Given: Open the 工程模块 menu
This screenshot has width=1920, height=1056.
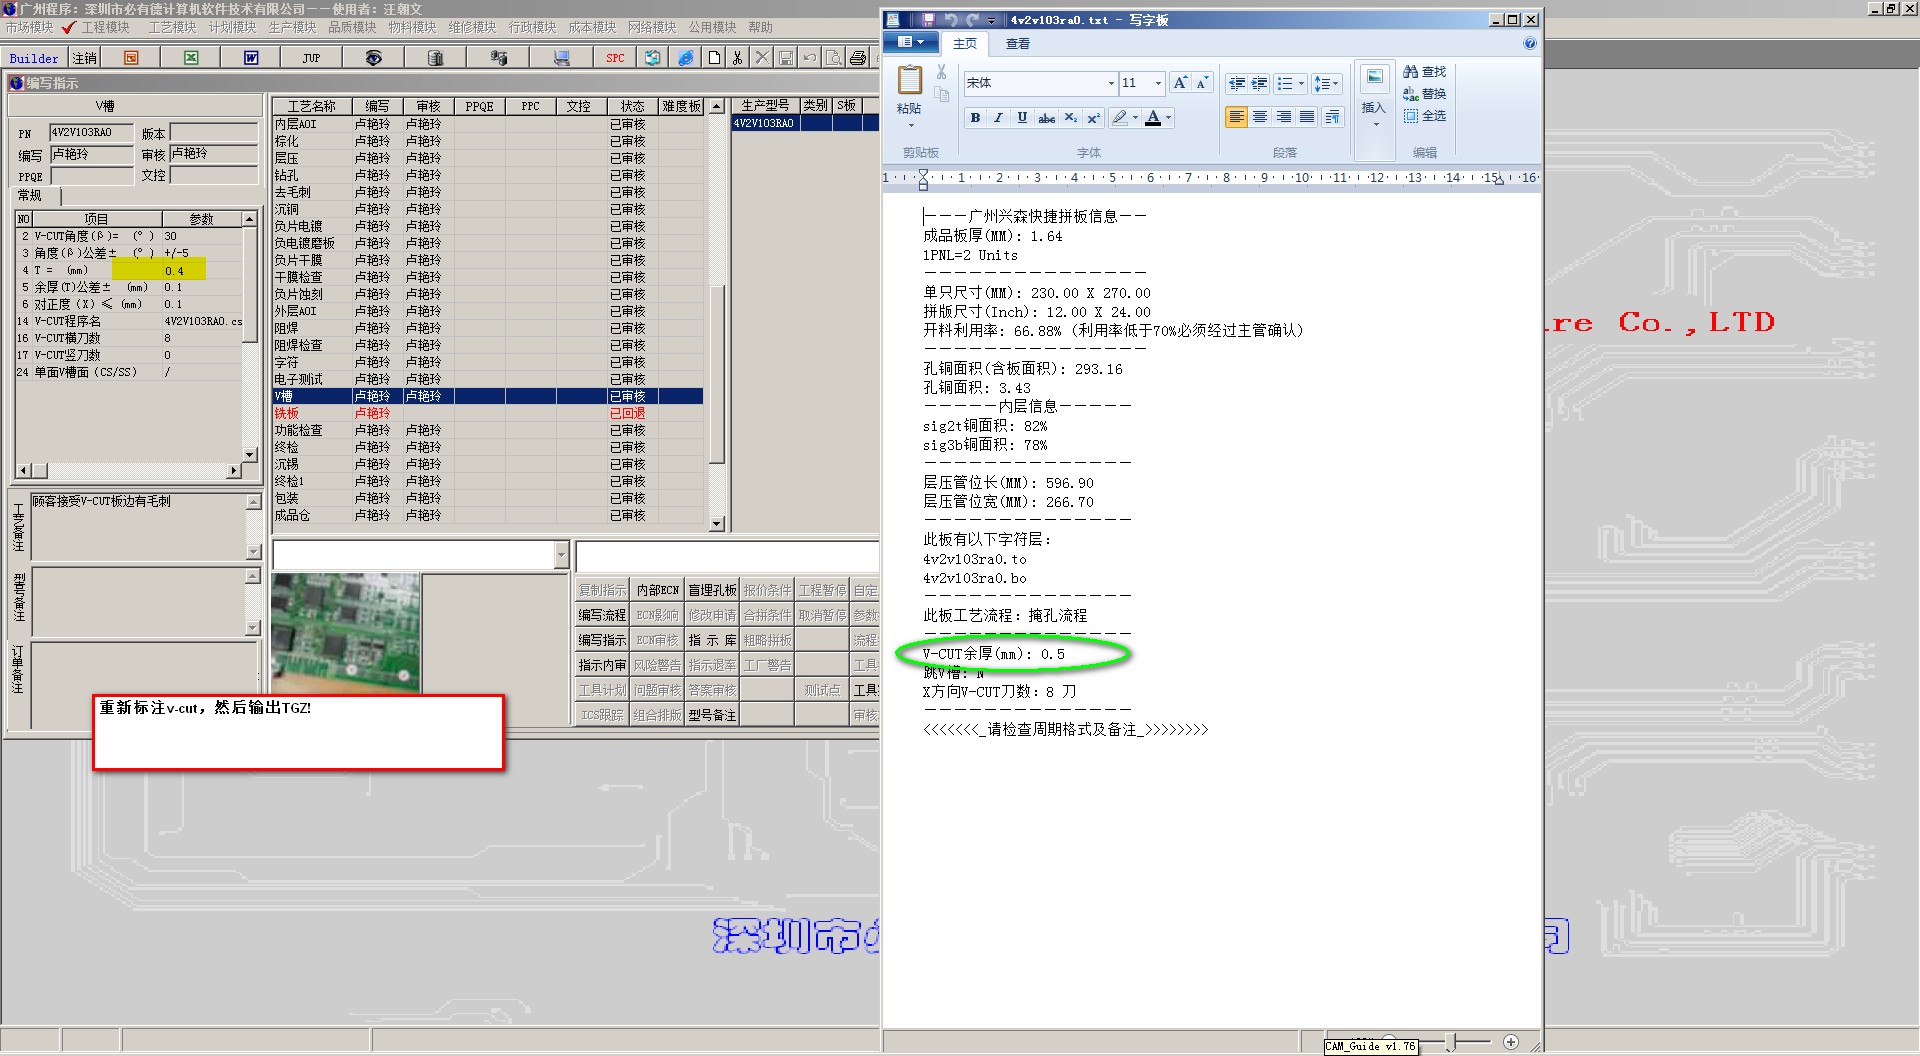Looking at the screenshot, I should (x=105, y=27).
